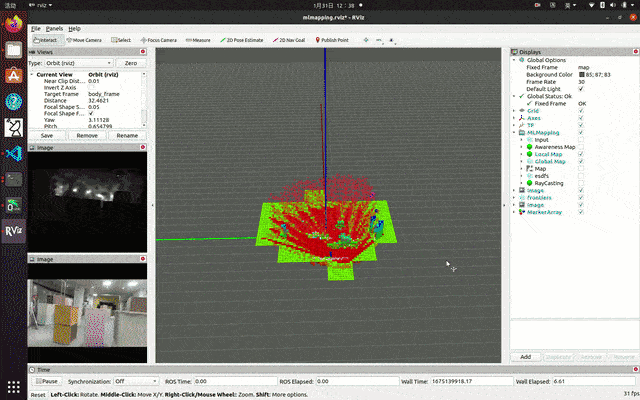Toggle the Grid display checkbox
Image resolution: width=640 pixels, height=400 pixels.
pyautogui.click(x=581, y=111)
